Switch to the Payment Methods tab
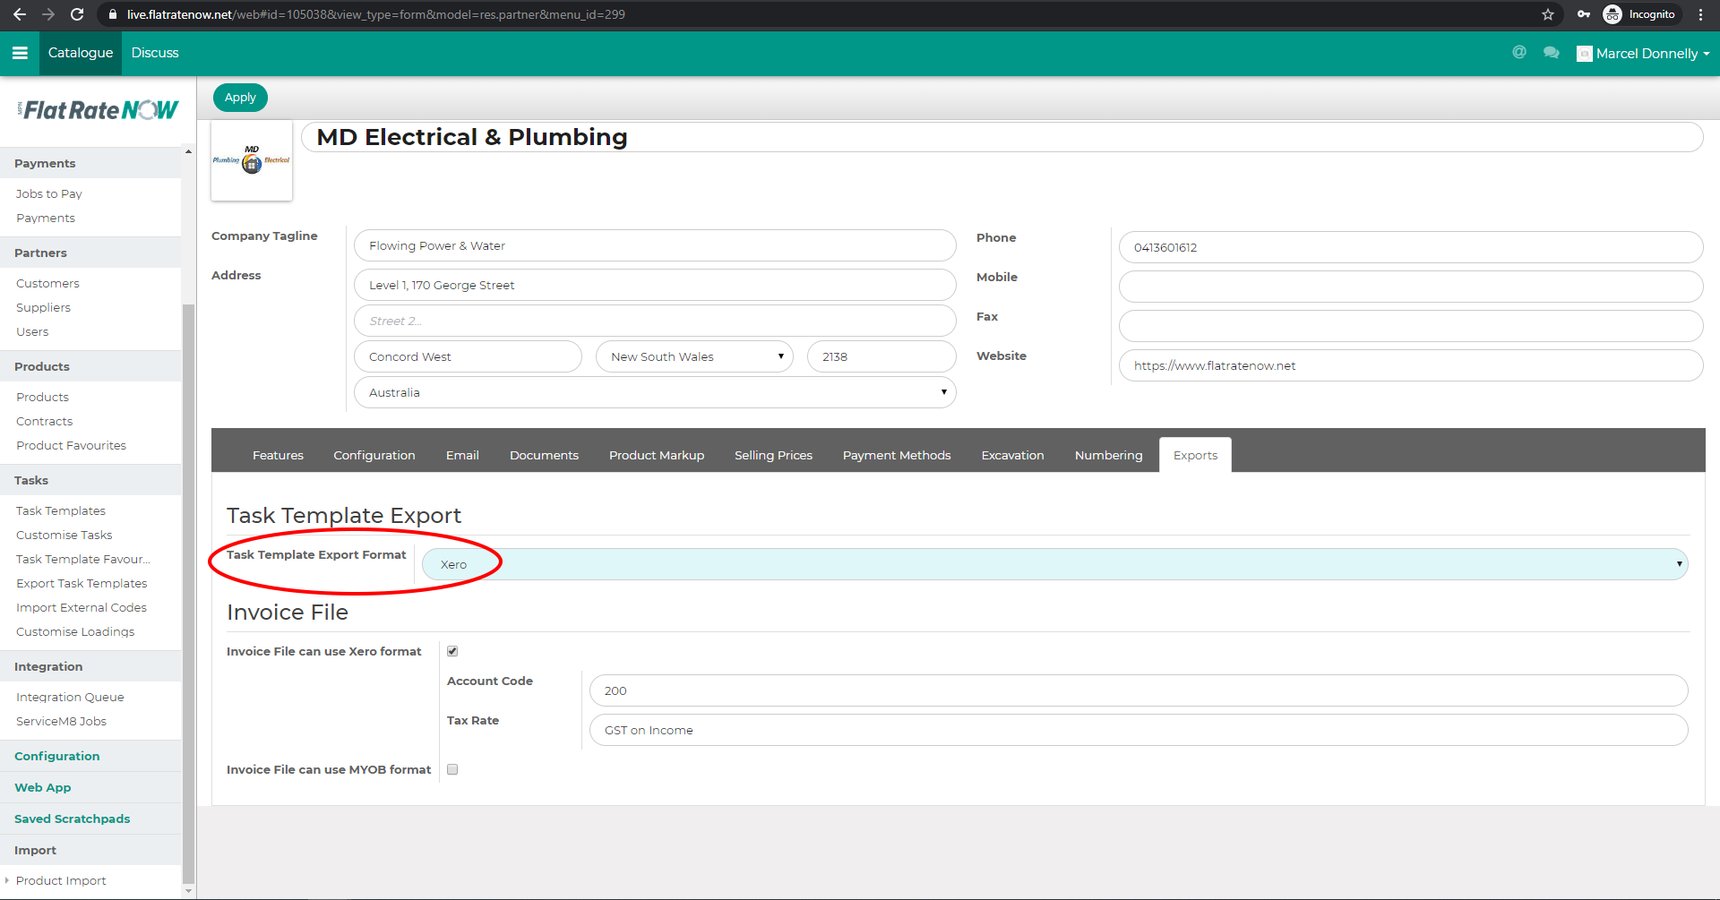The image size is (1720, 900). [x=896, y=455]
